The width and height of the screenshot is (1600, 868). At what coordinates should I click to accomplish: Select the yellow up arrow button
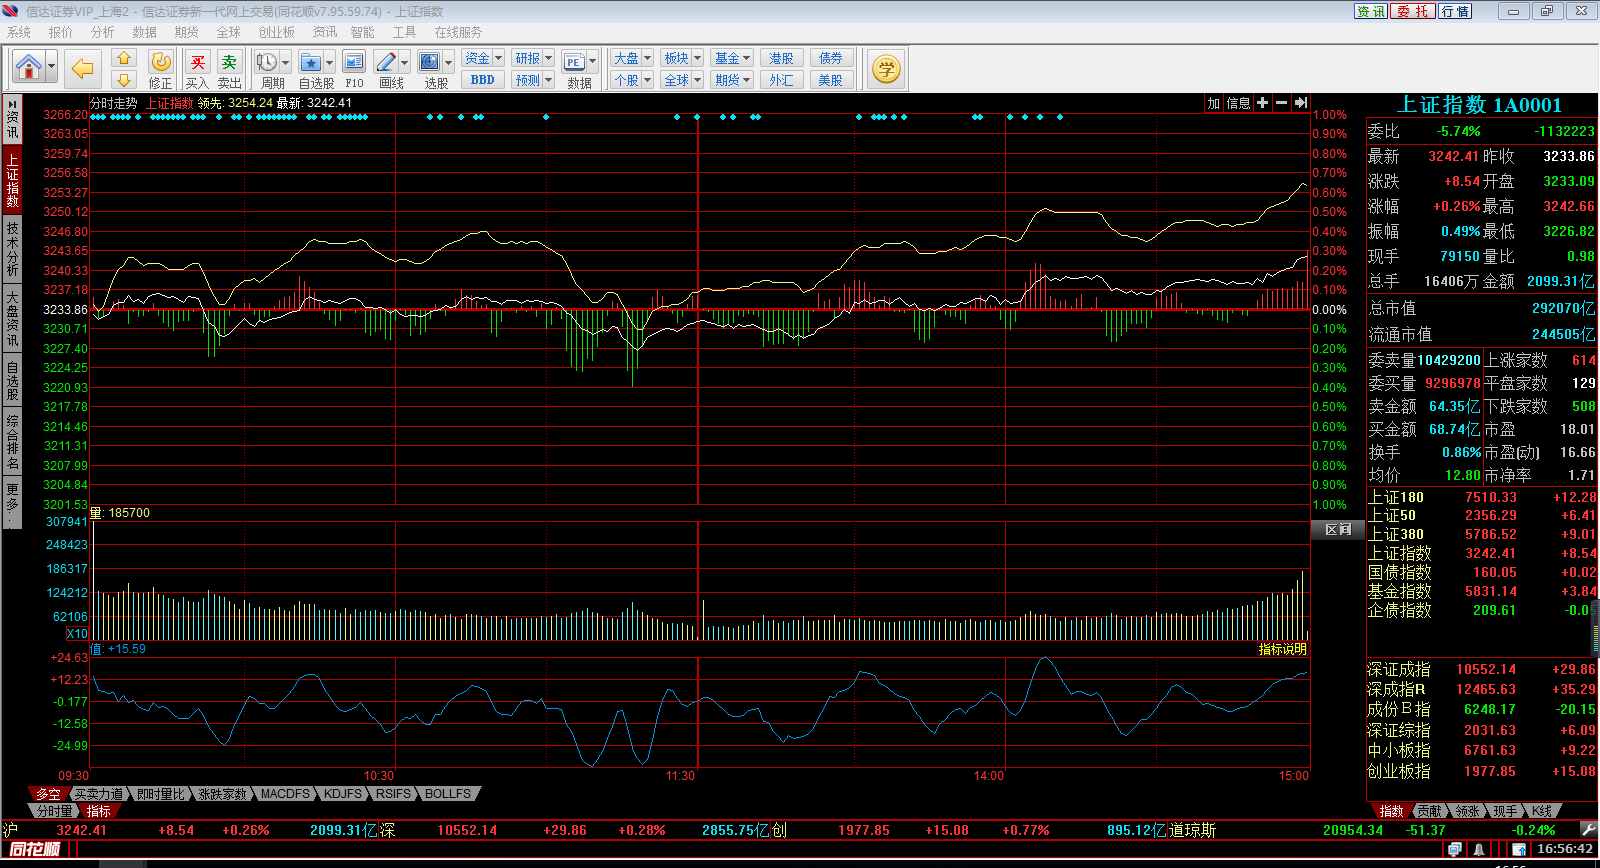124,58
